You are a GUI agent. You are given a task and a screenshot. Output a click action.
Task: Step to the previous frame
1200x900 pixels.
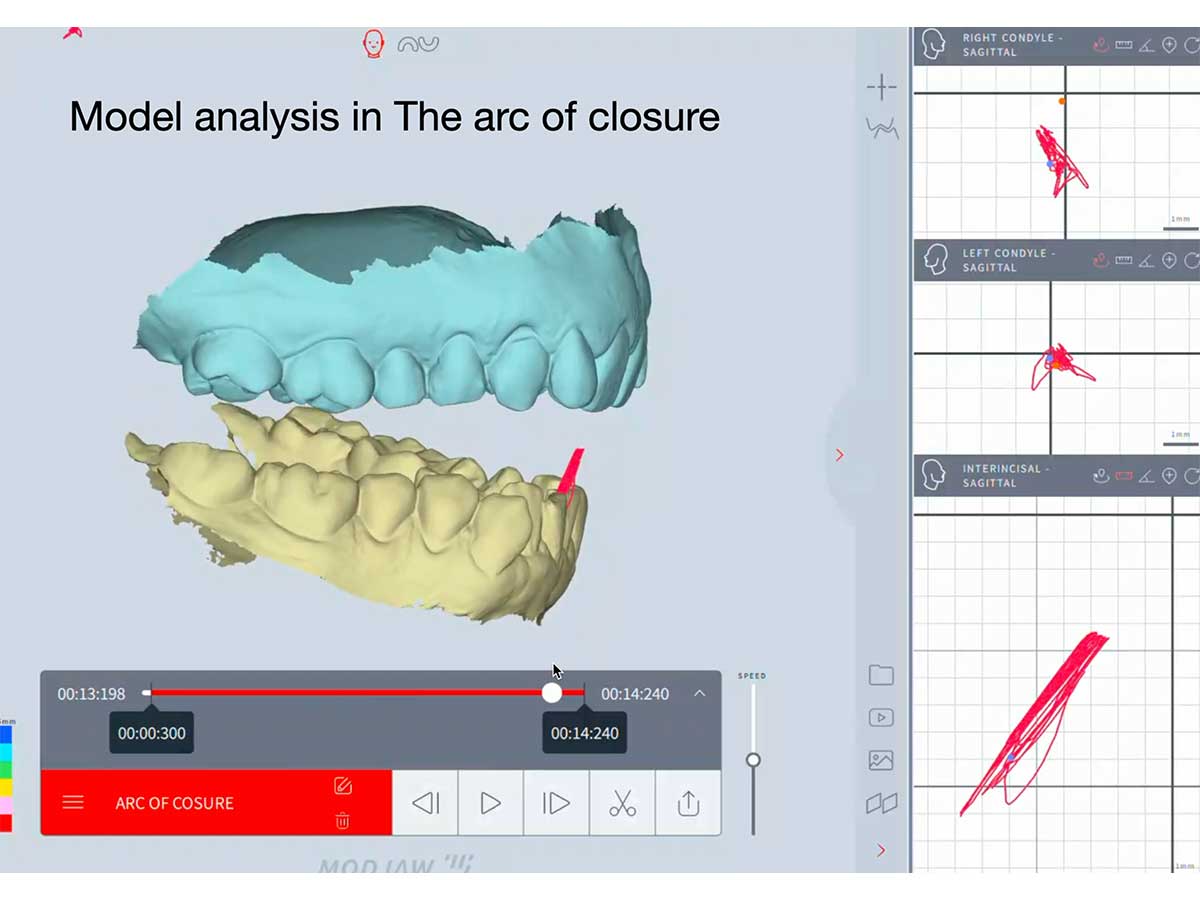[x=425, y=803]
